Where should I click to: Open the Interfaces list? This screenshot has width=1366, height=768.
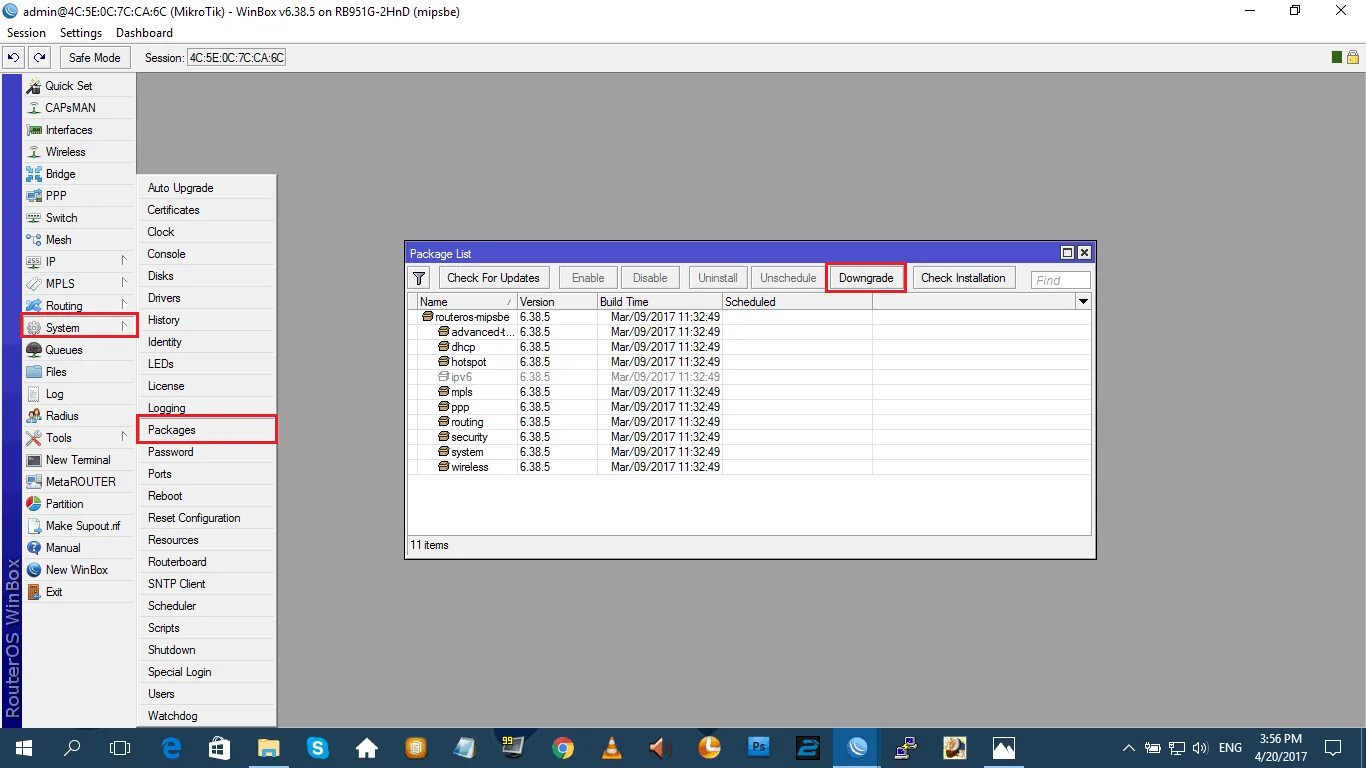(x=79, y=130)
